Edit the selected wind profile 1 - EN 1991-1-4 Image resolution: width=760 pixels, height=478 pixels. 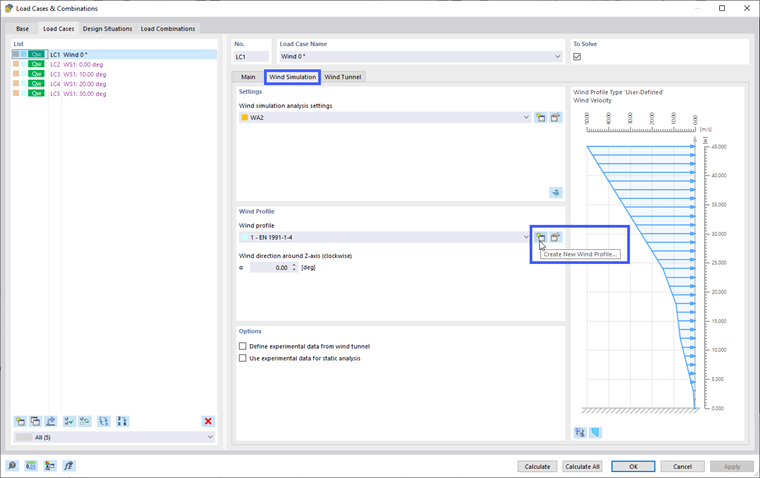click(x=555, y=237)
